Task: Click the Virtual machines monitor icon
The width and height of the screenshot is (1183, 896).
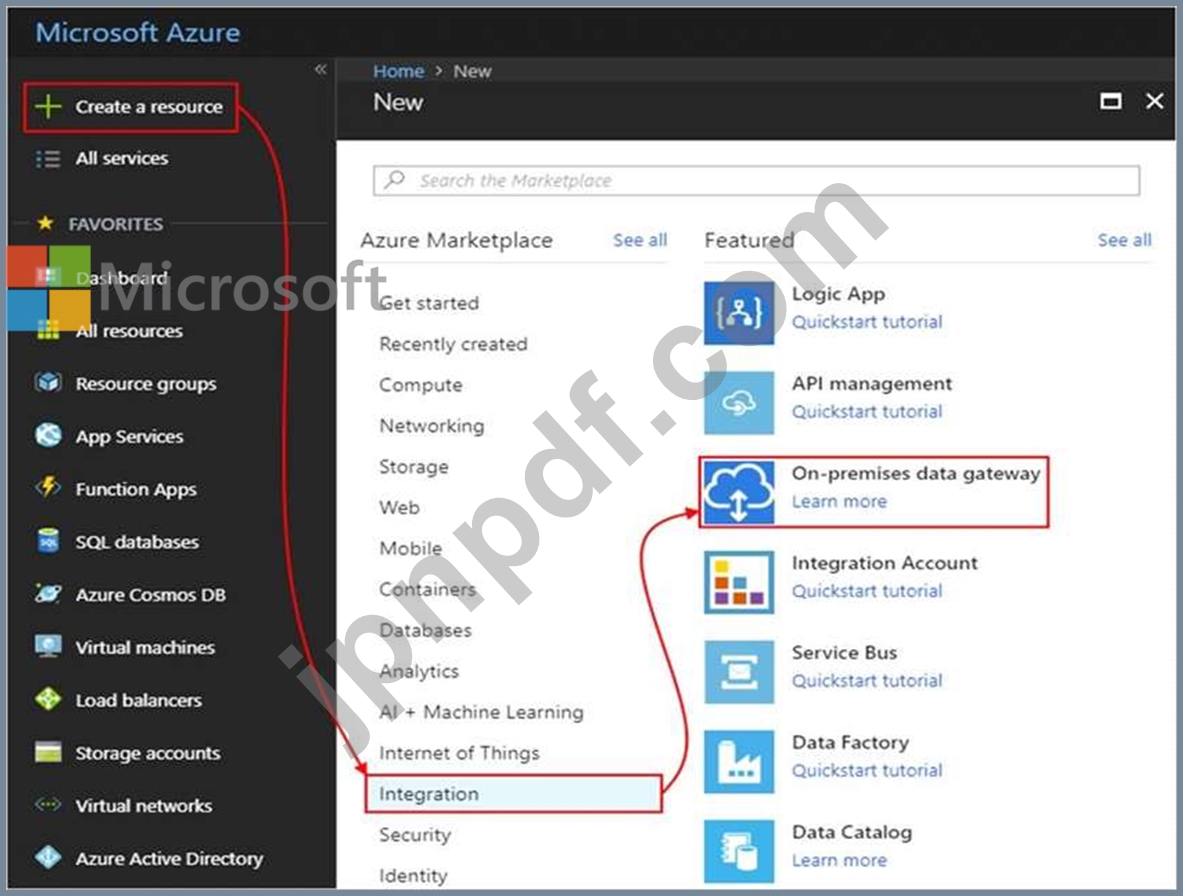Action: (x=48, y=646)
